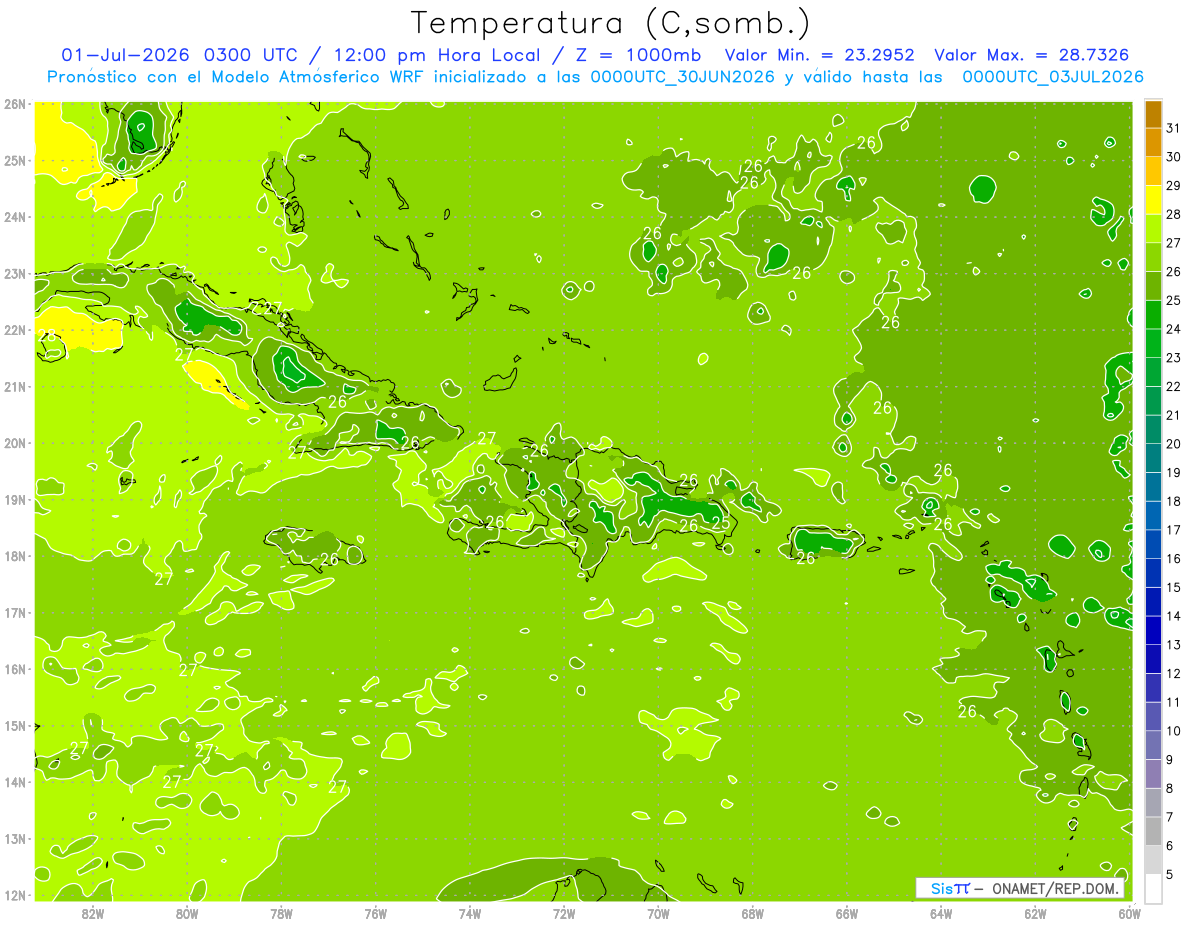Click the yellow legend swatch between 28 and 29
The image size is (1200, 927).
[x=1153, y=199]
